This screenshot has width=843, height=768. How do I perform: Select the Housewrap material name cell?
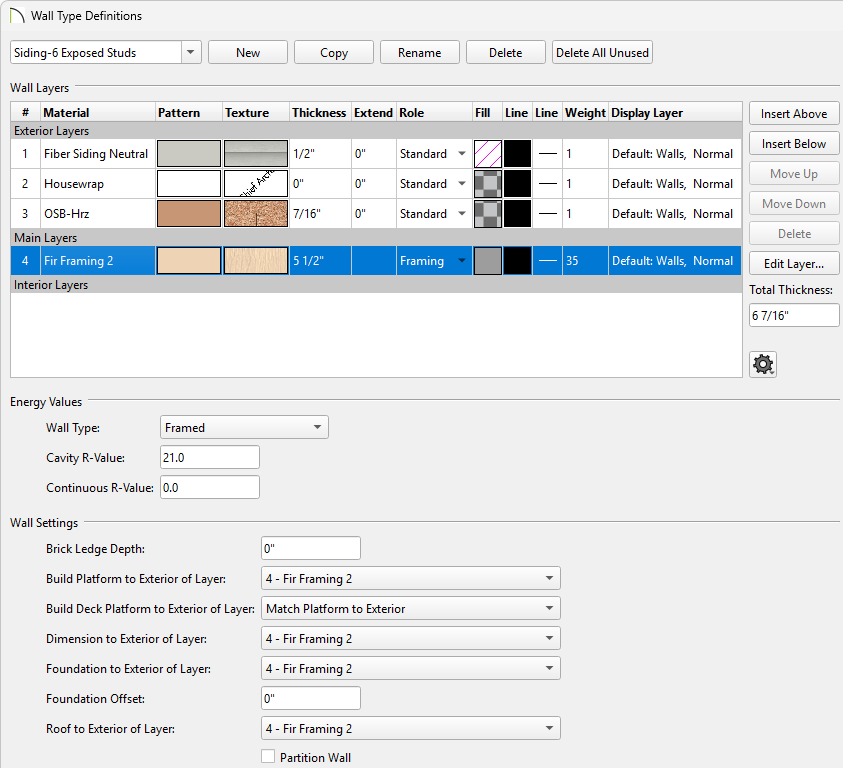98,184
